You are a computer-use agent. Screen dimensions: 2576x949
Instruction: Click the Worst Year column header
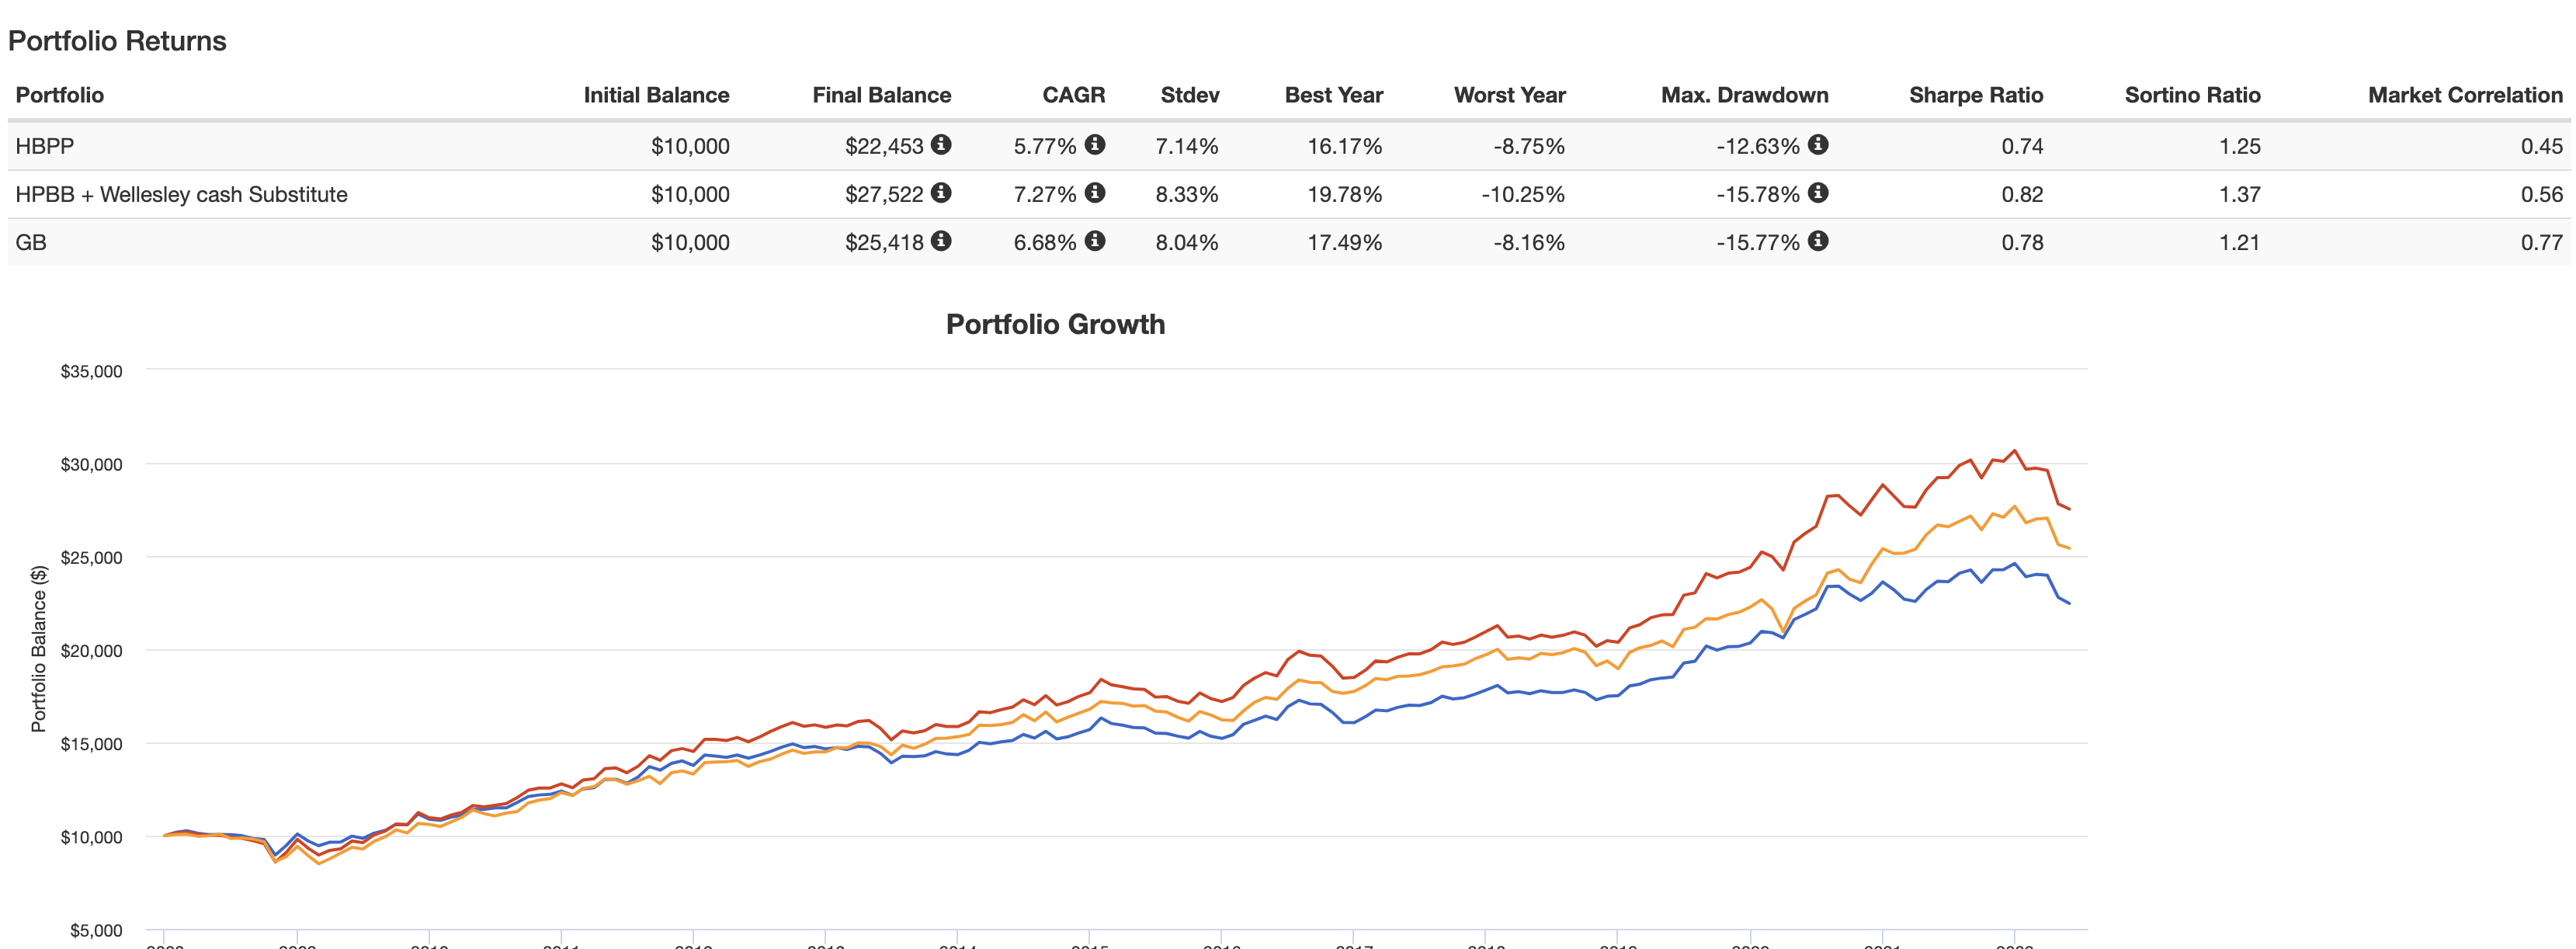pyautogui.click(x=1509, y=95)
